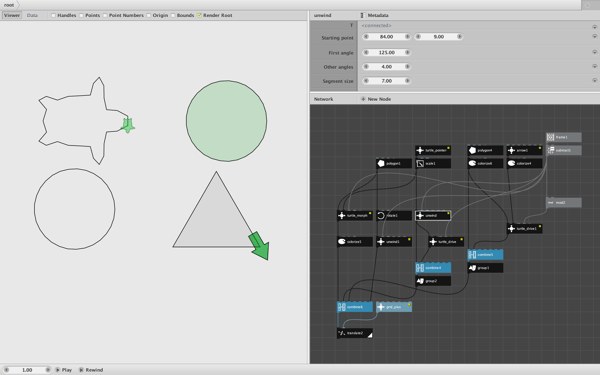Select the frame1 node
Viewport: 600px width, 375px height.
(x=564, y=137)
